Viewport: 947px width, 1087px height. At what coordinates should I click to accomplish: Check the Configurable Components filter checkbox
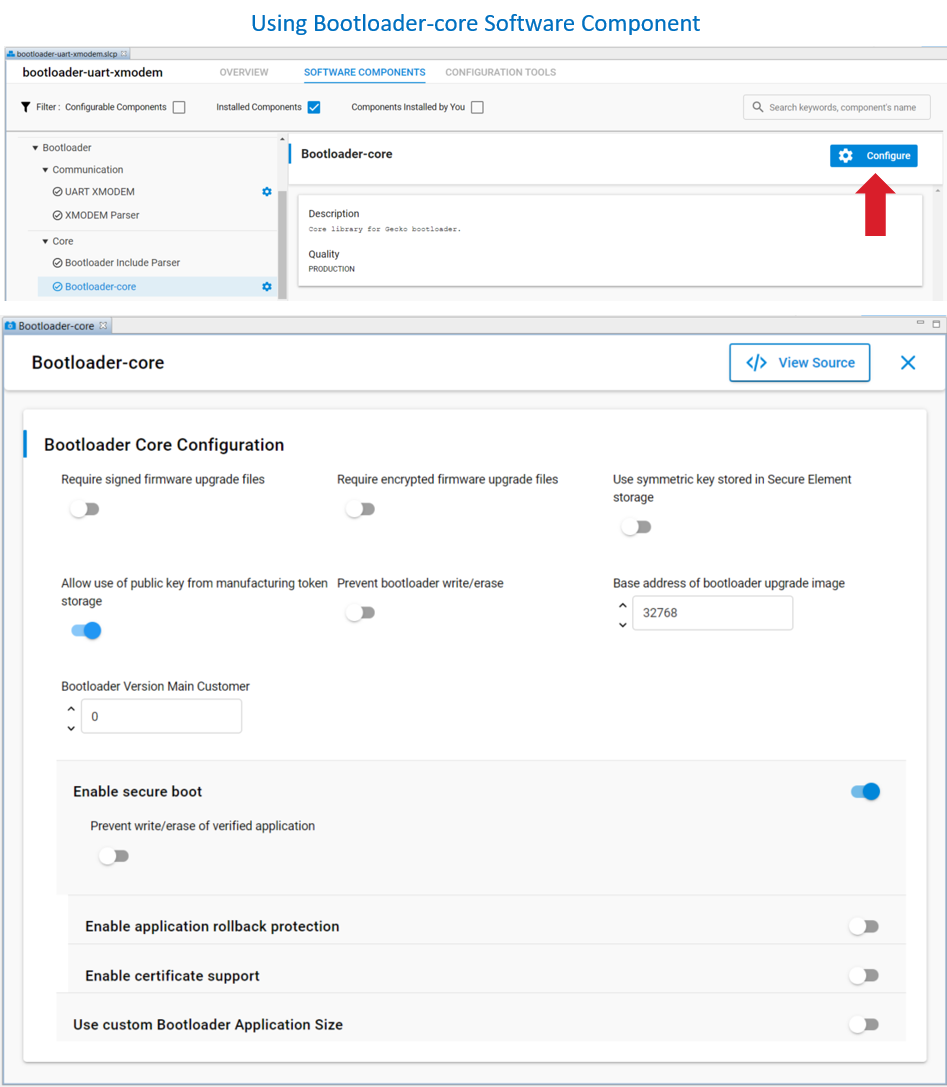(179, 107)
